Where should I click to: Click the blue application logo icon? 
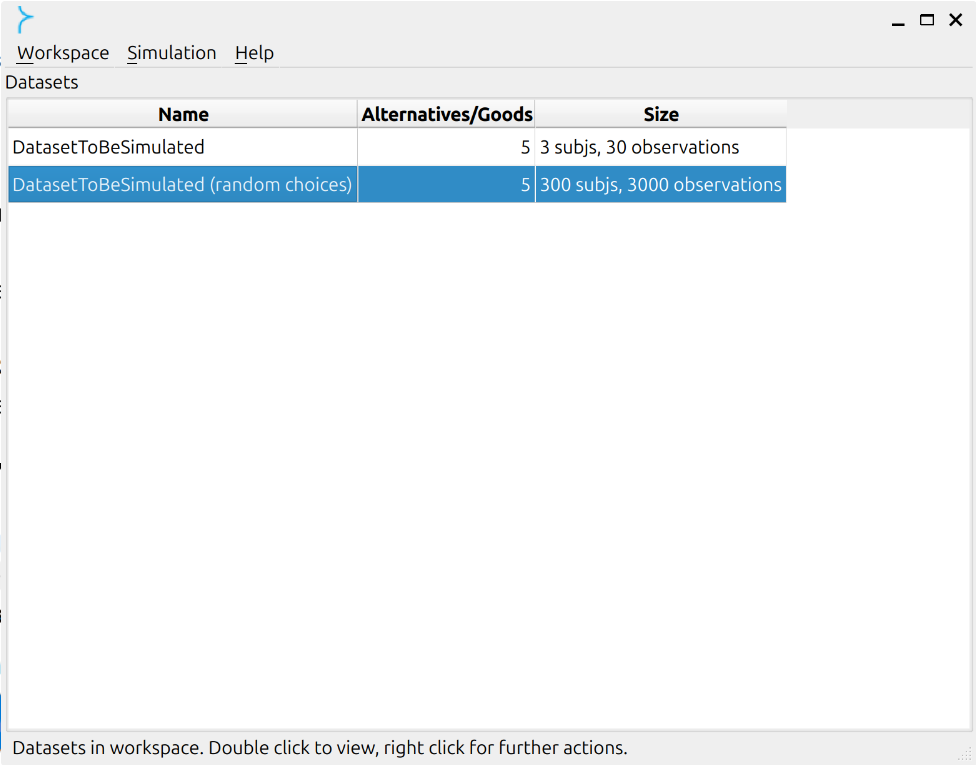(24, 20)
